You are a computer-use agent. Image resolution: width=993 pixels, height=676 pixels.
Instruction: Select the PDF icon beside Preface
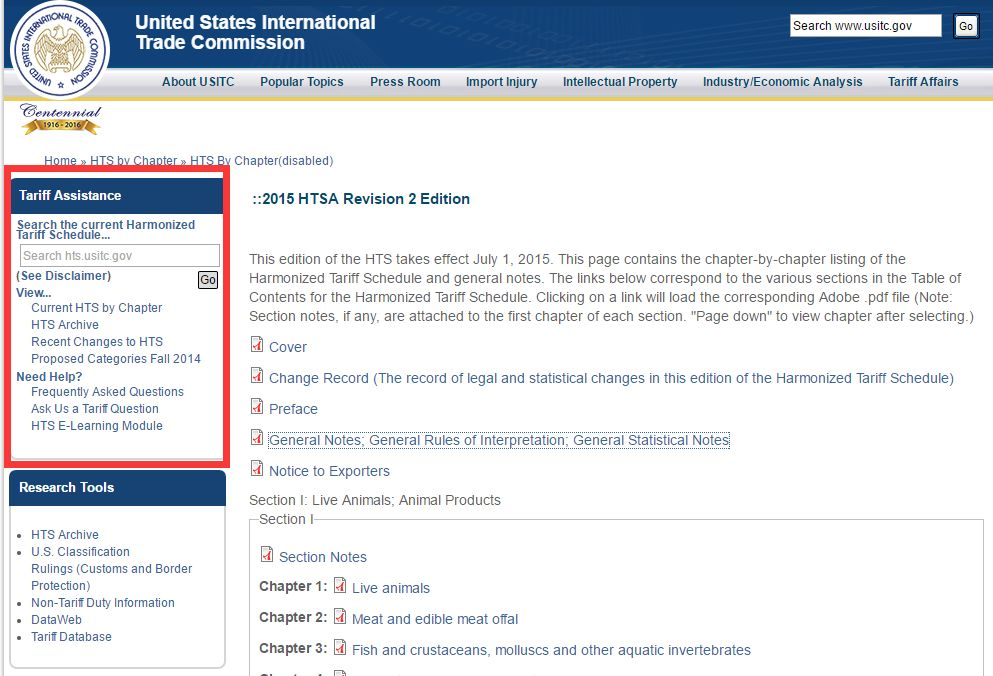tap(257, 406)
